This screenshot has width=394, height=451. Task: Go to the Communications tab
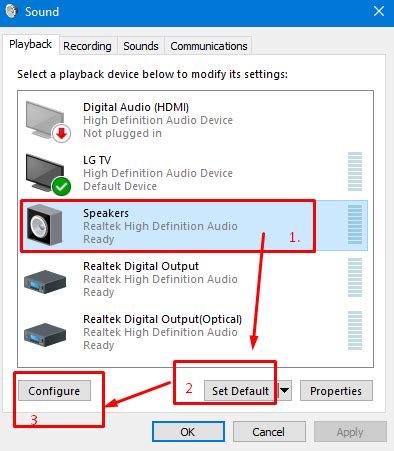click(x=209, y=46)
